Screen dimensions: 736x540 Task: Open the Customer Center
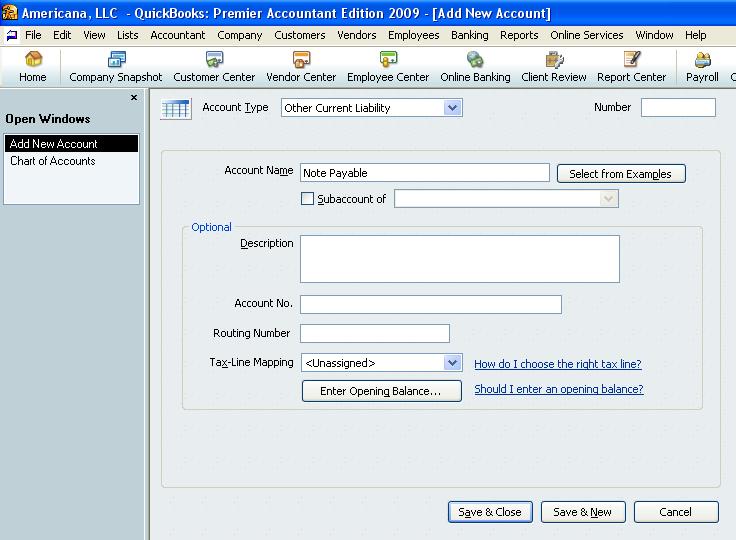pos(214,67)
